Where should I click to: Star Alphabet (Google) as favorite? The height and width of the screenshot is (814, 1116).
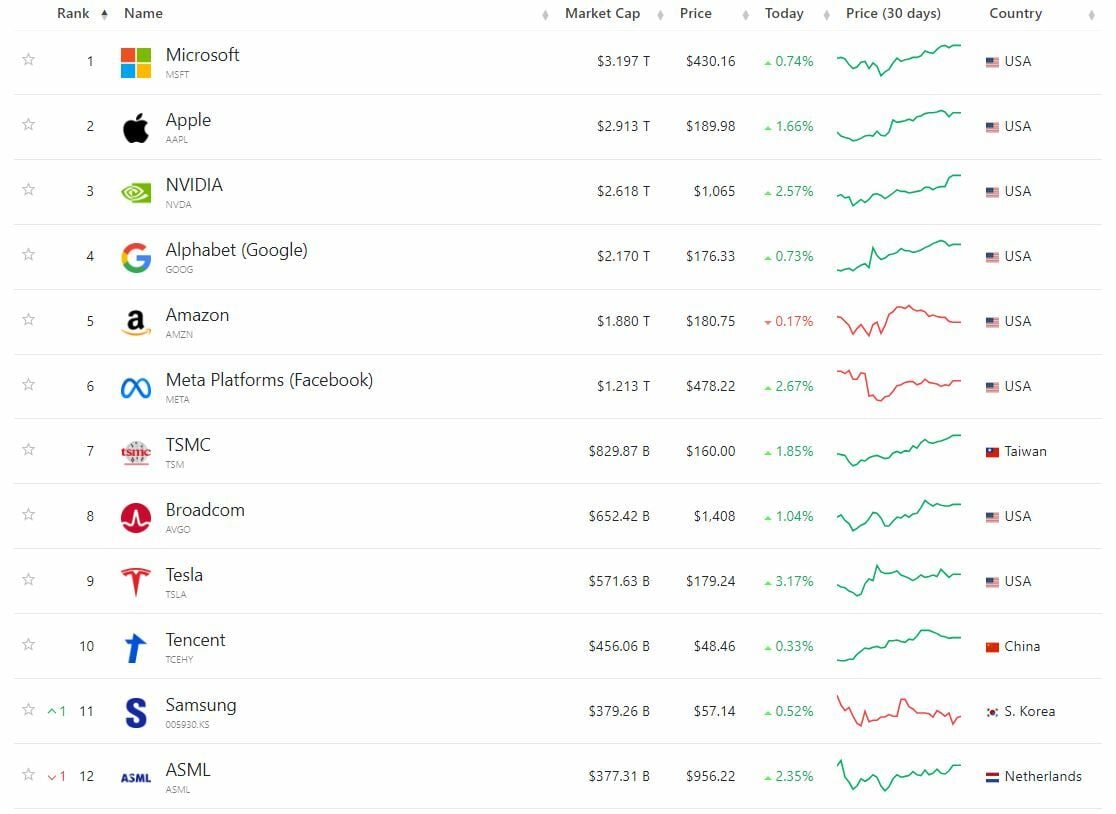[28, 255]
